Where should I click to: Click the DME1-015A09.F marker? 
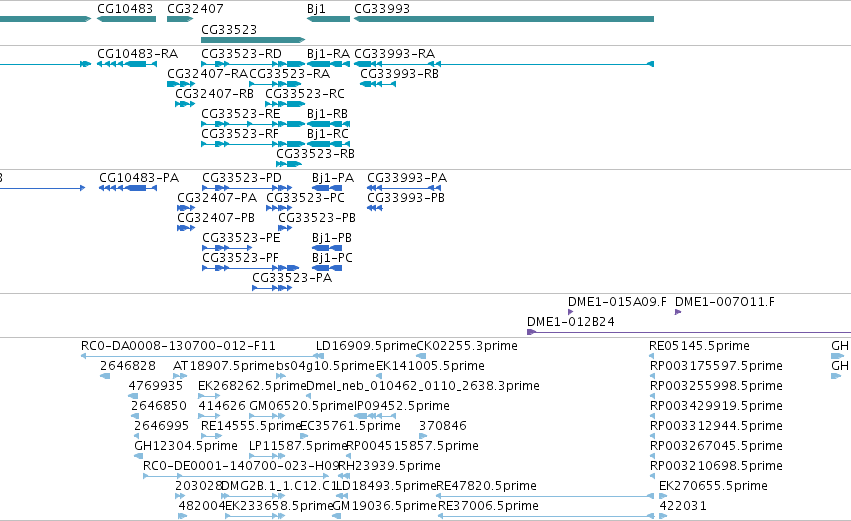(x=570, y=312)
